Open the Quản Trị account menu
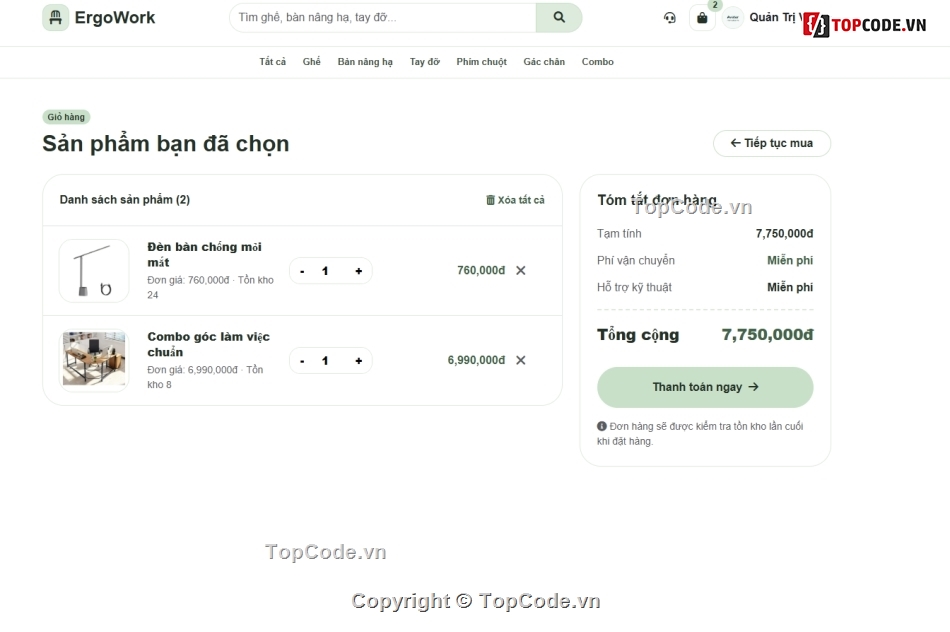 (x=777, y=18)
